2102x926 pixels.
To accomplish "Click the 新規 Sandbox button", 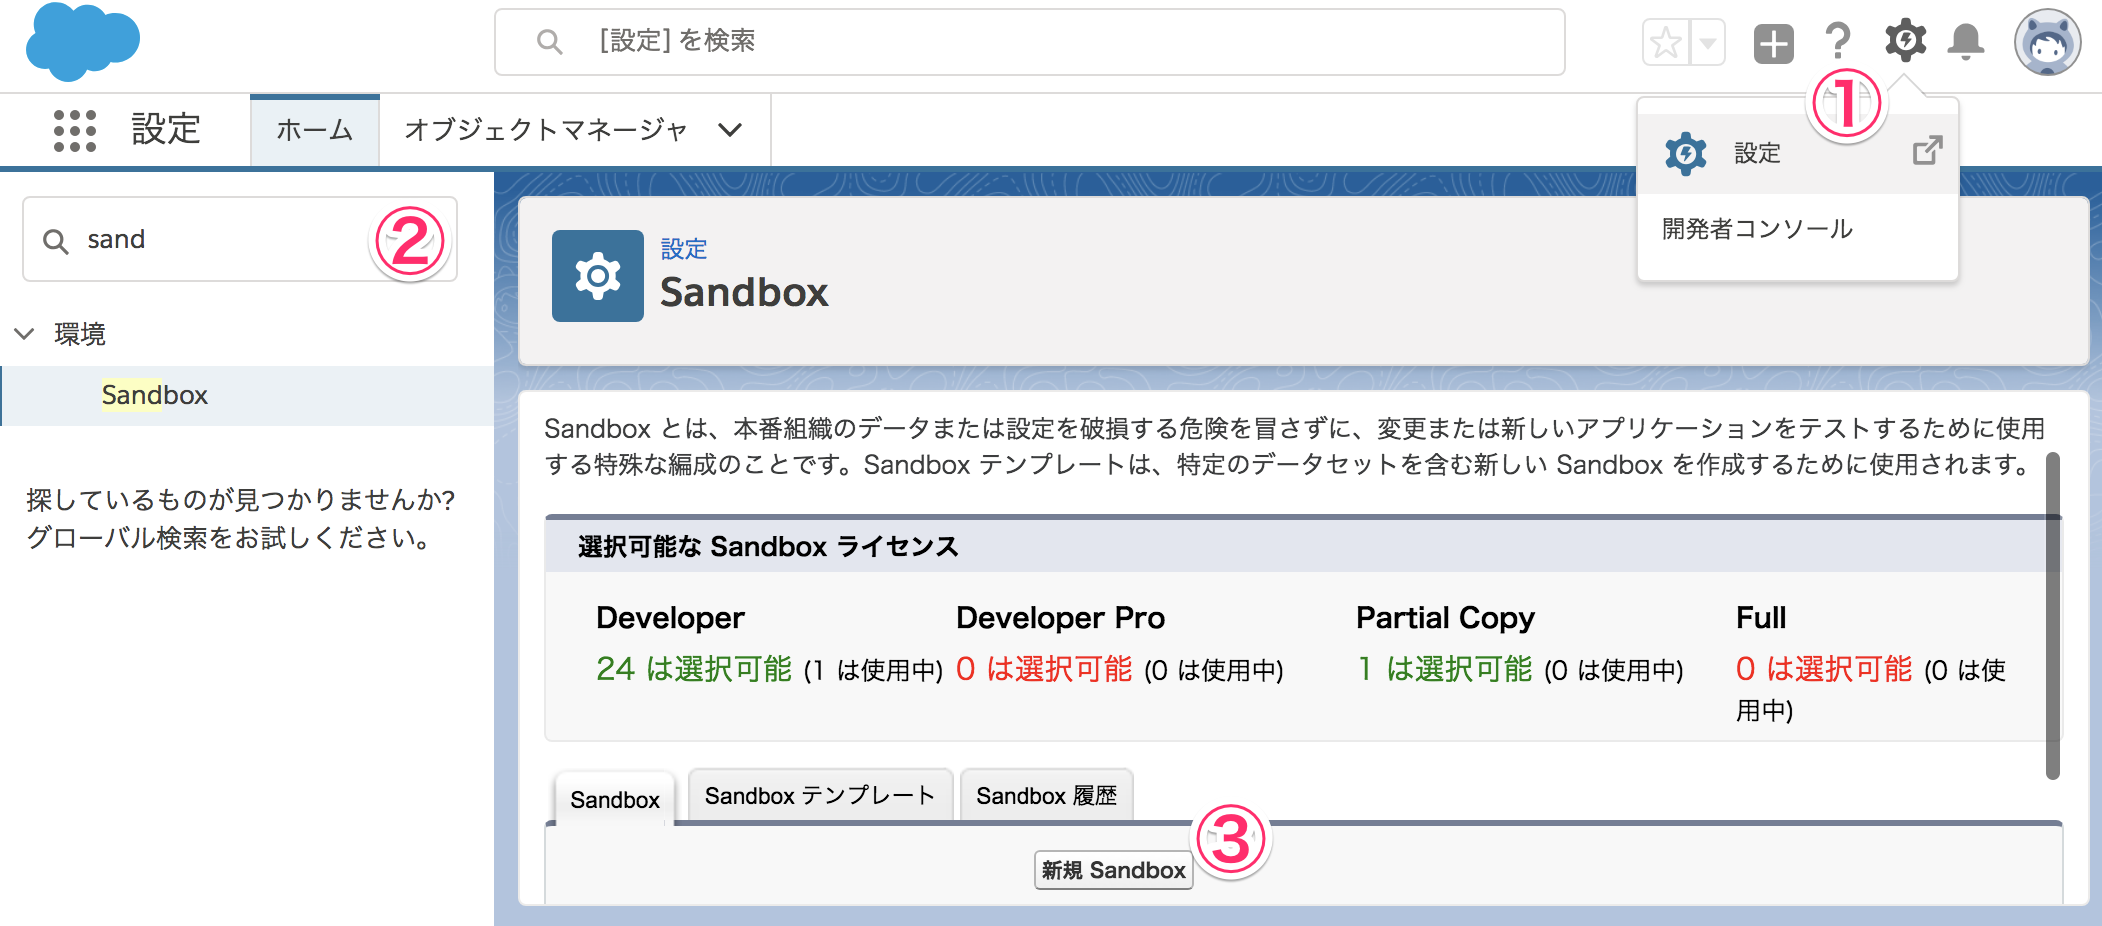I will (x=1113, y=870).
